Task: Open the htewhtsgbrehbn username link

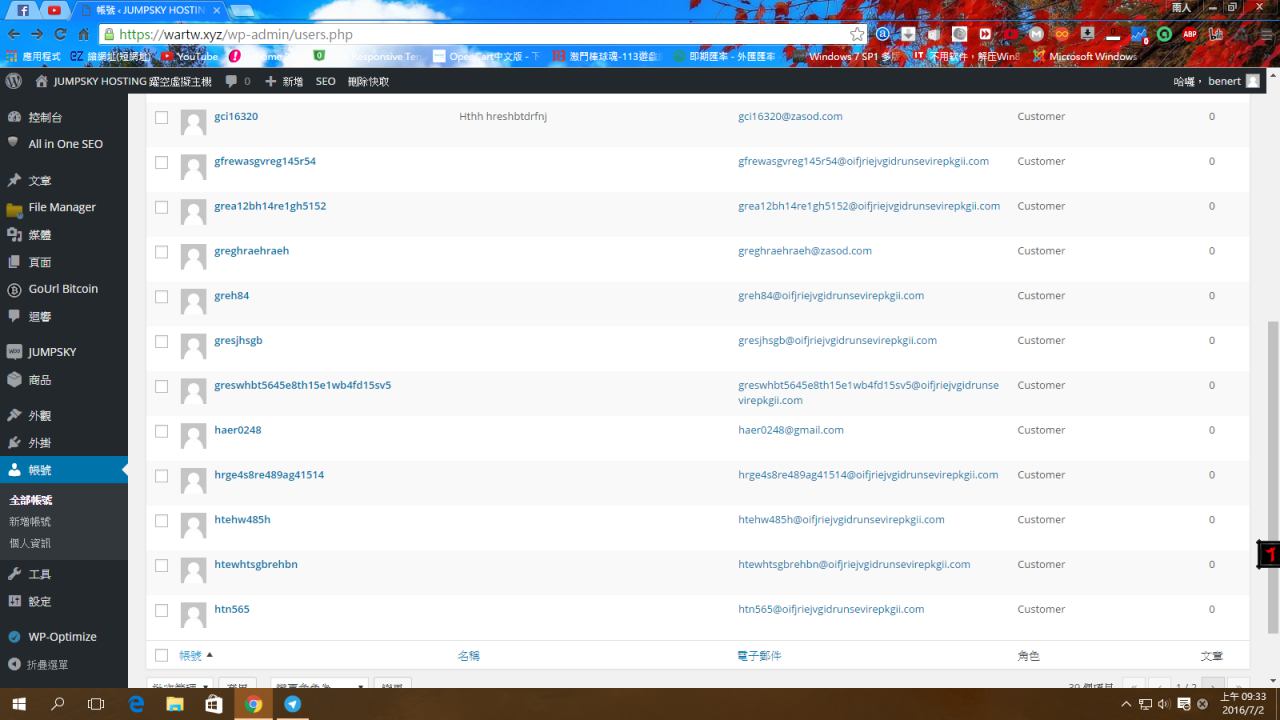Action: pyautogui.click(x=255, y=564)
